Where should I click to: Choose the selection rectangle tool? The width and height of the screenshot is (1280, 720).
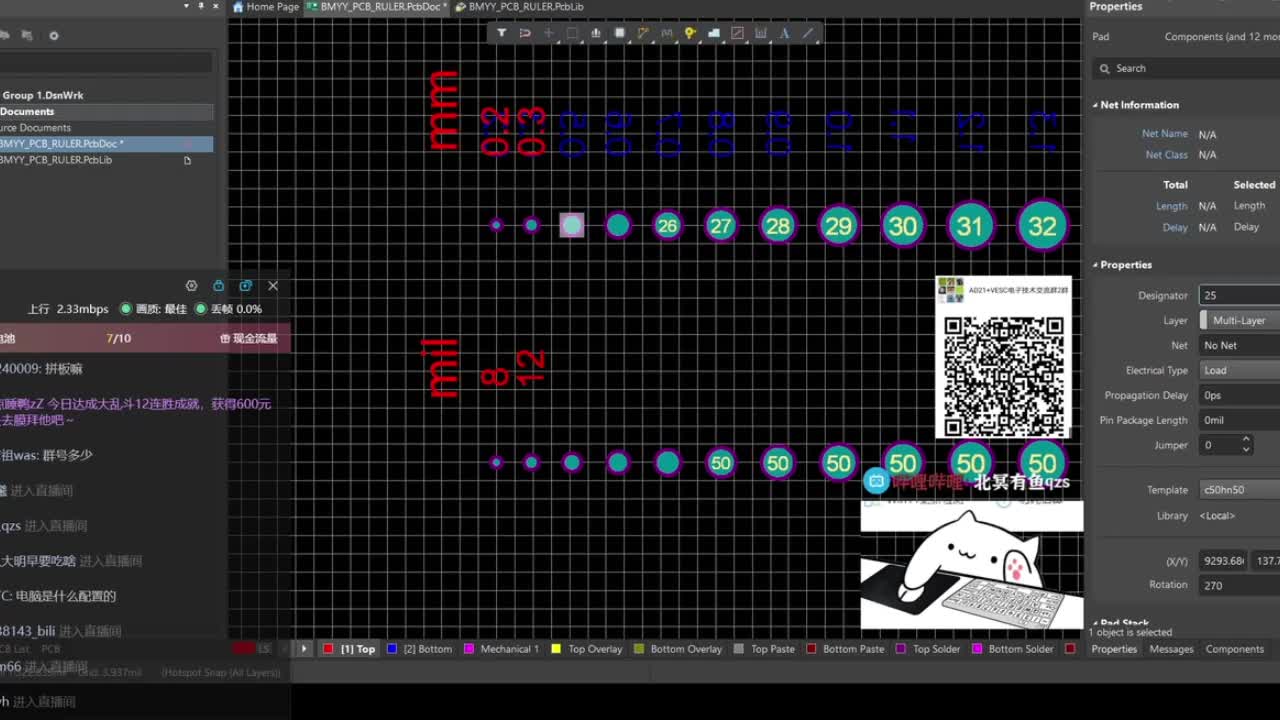point(572,33)
